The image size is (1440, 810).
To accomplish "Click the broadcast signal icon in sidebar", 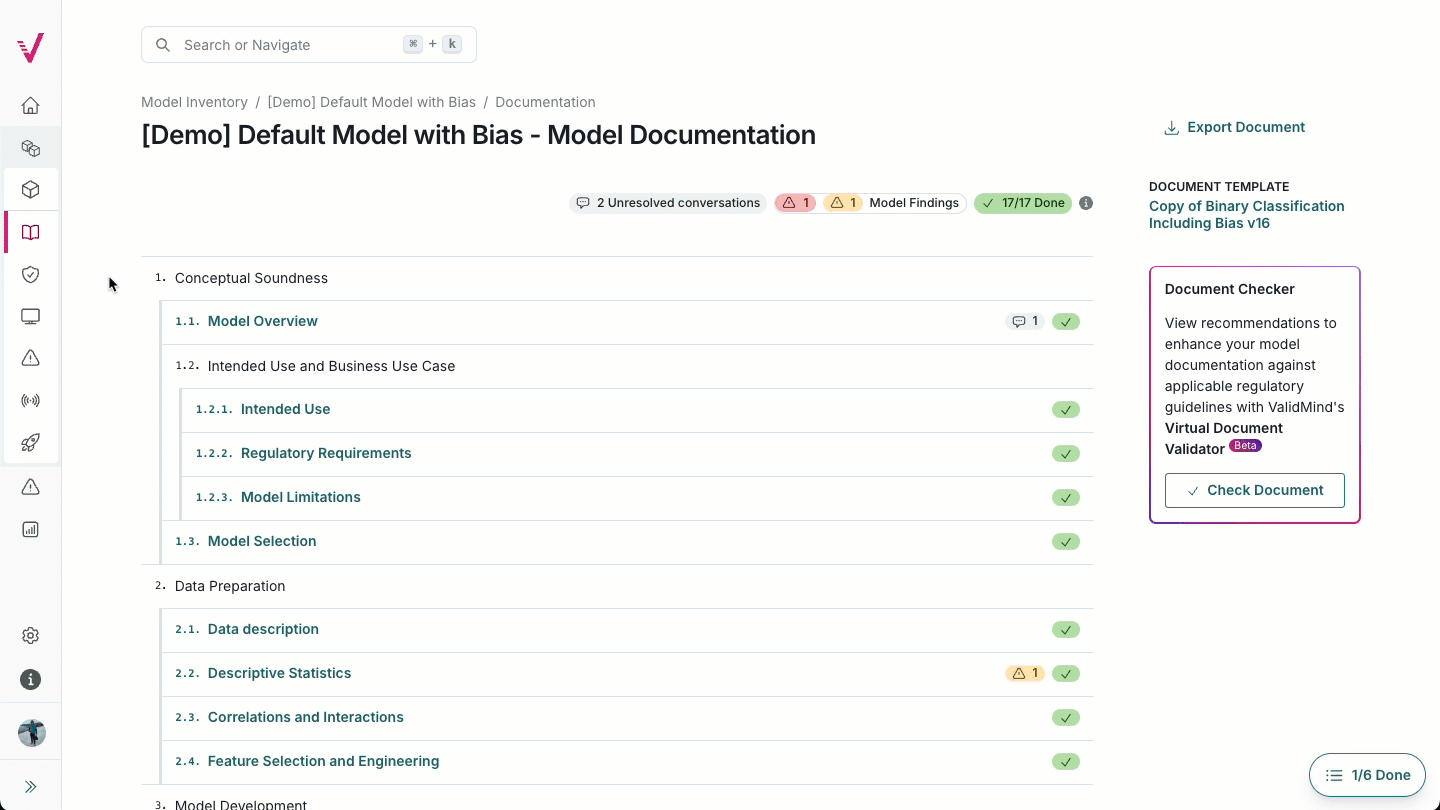I will pyautogui.click(x=30, y=400).
